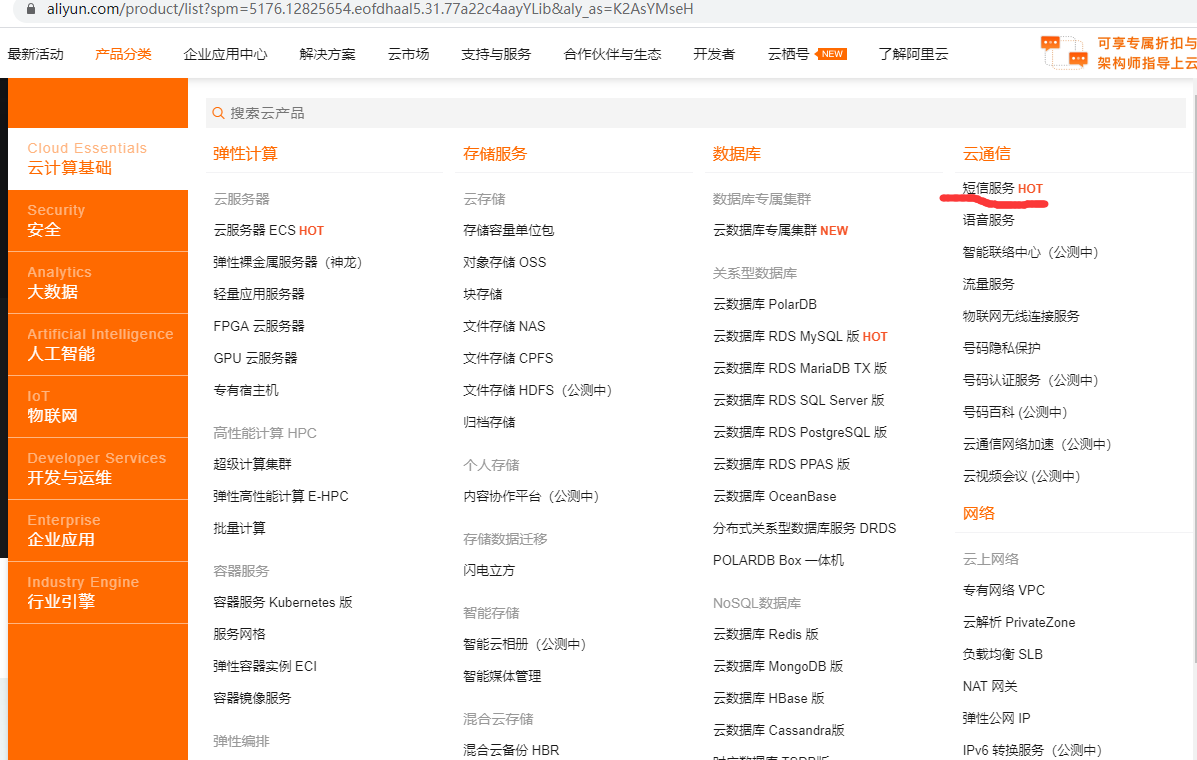Image resolution: width=1197 pixels, height=760 pixels.
Task: Open 专有宿主机 link
Action: coord(246,391)
